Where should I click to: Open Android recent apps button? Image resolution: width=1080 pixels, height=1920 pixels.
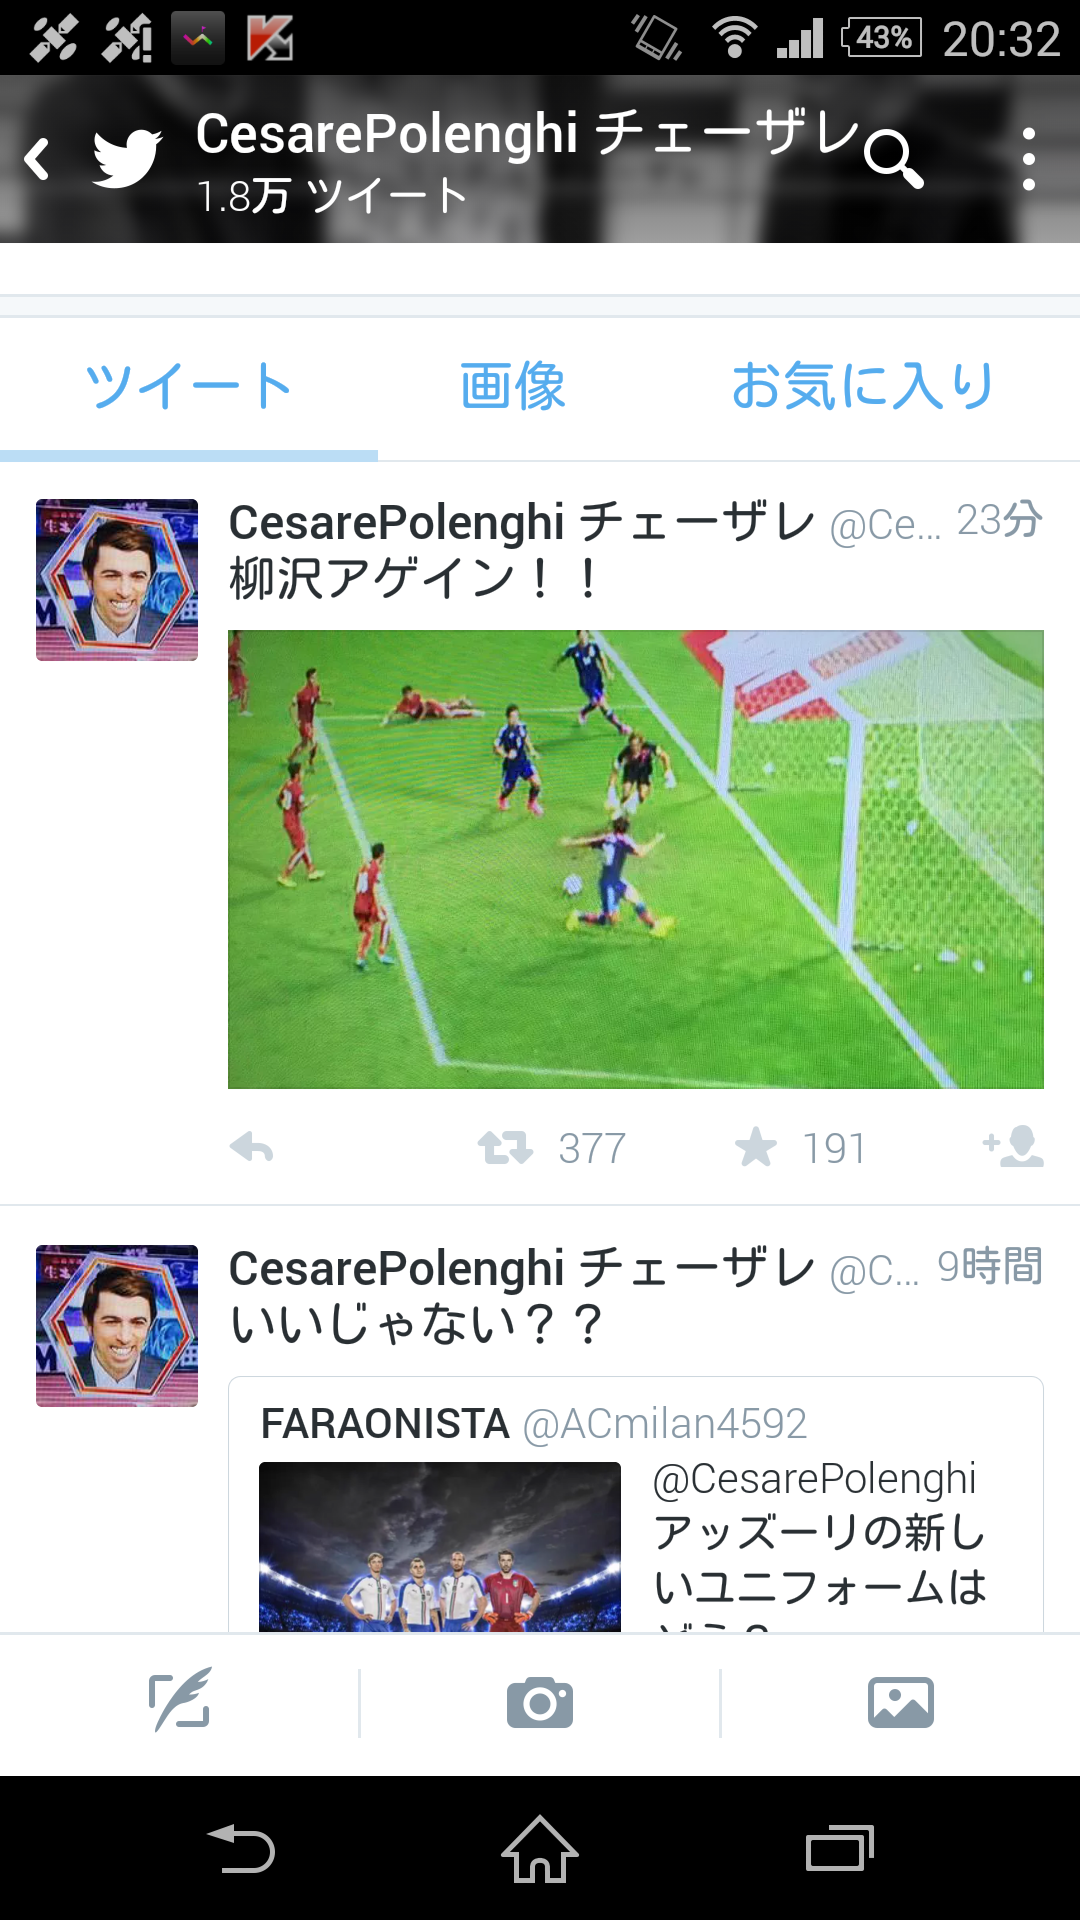click(x=840, y=1848)
